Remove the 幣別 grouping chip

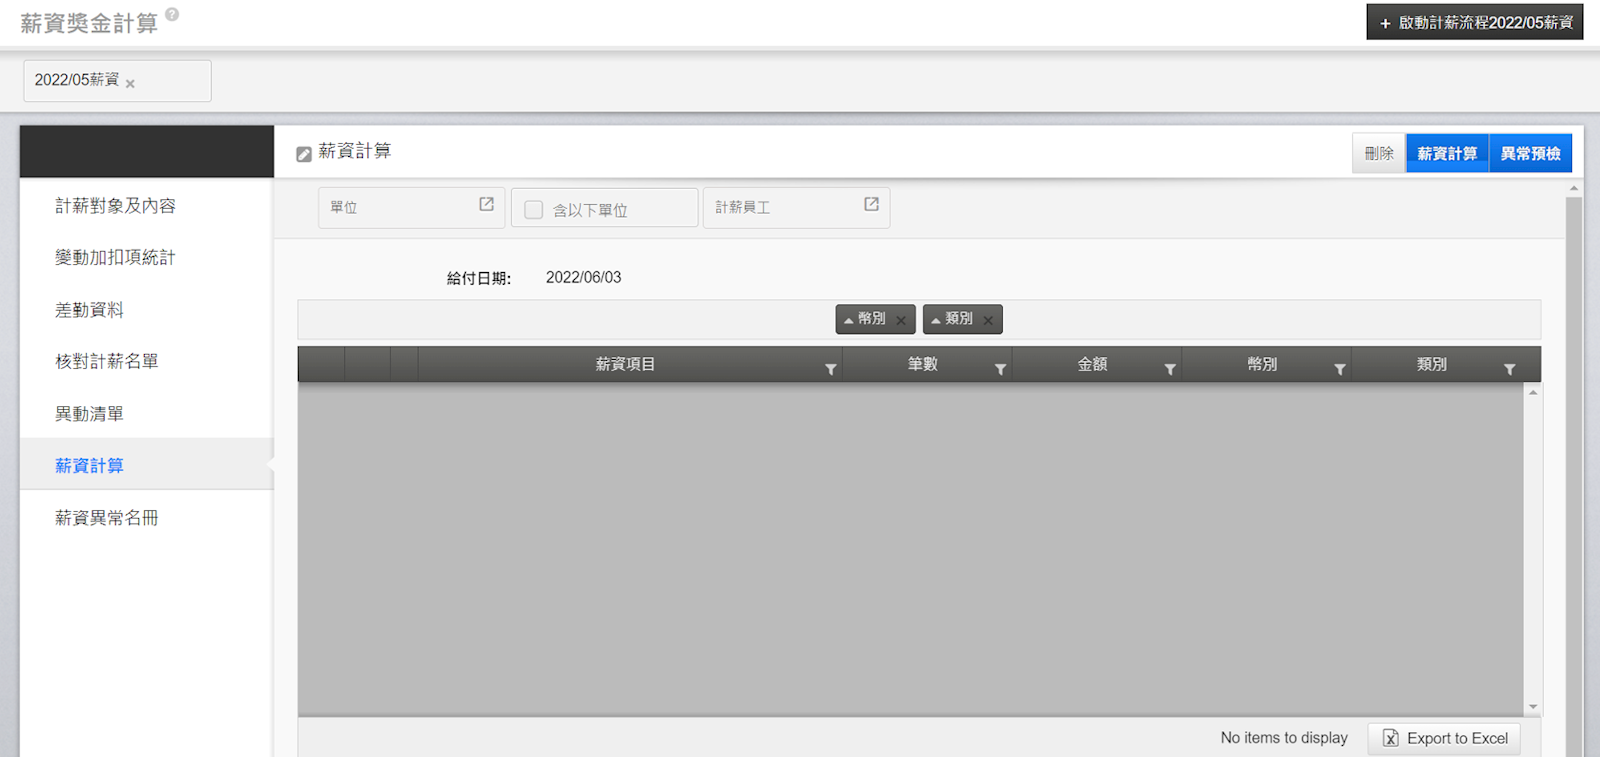[x=901, y=321]
